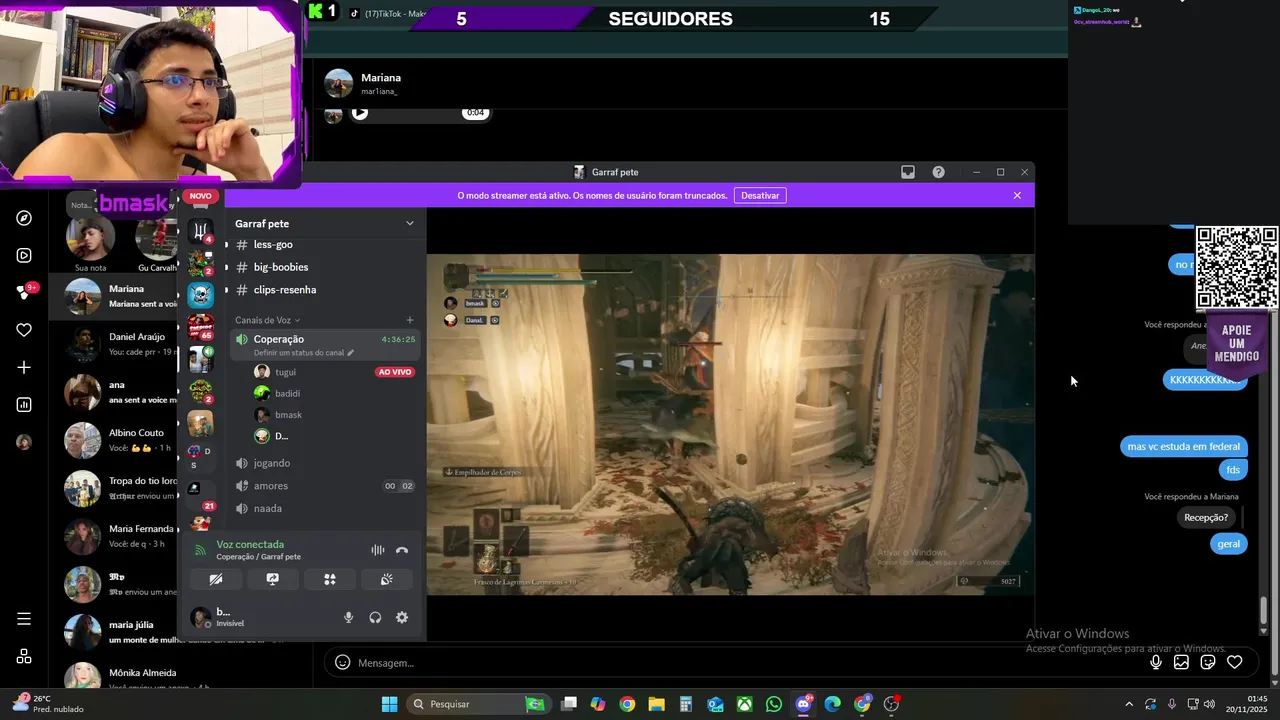Show hidden tray icons chevron
This screenshot has width=1280, height=720.
tap(1129, 704)
